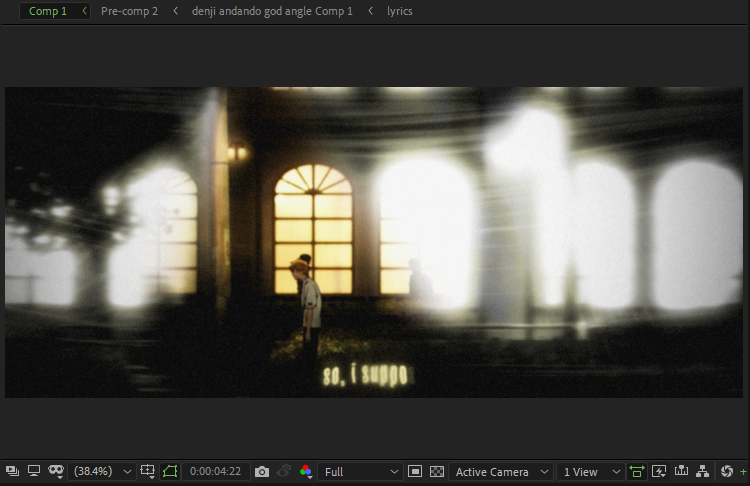Click arrow before the lyrics tab
This screenshot has height=486, width=750.
pos(370,11)
